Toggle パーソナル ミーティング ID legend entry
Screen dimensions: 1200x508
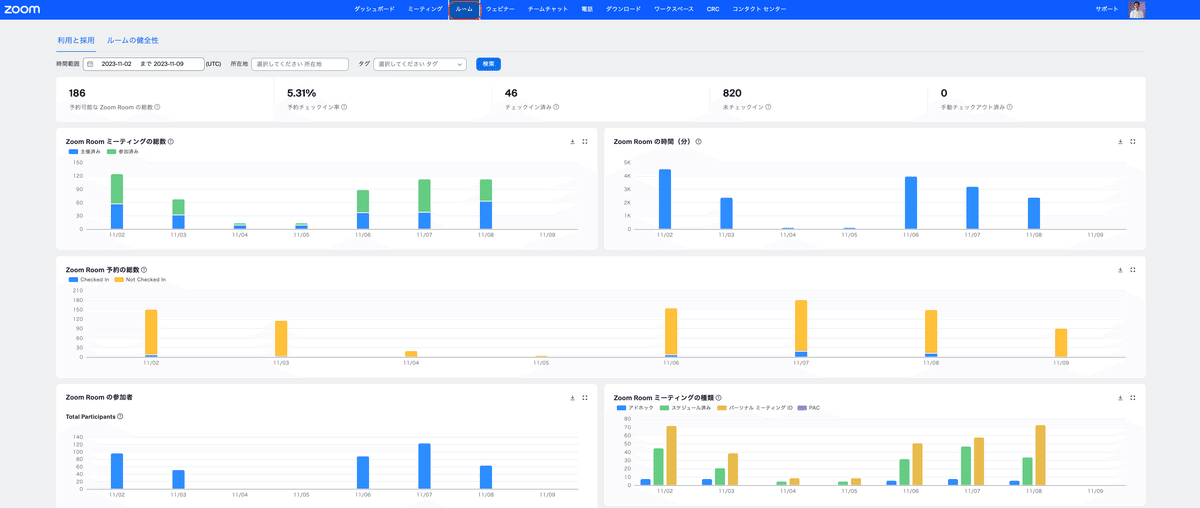click(755, 407)
